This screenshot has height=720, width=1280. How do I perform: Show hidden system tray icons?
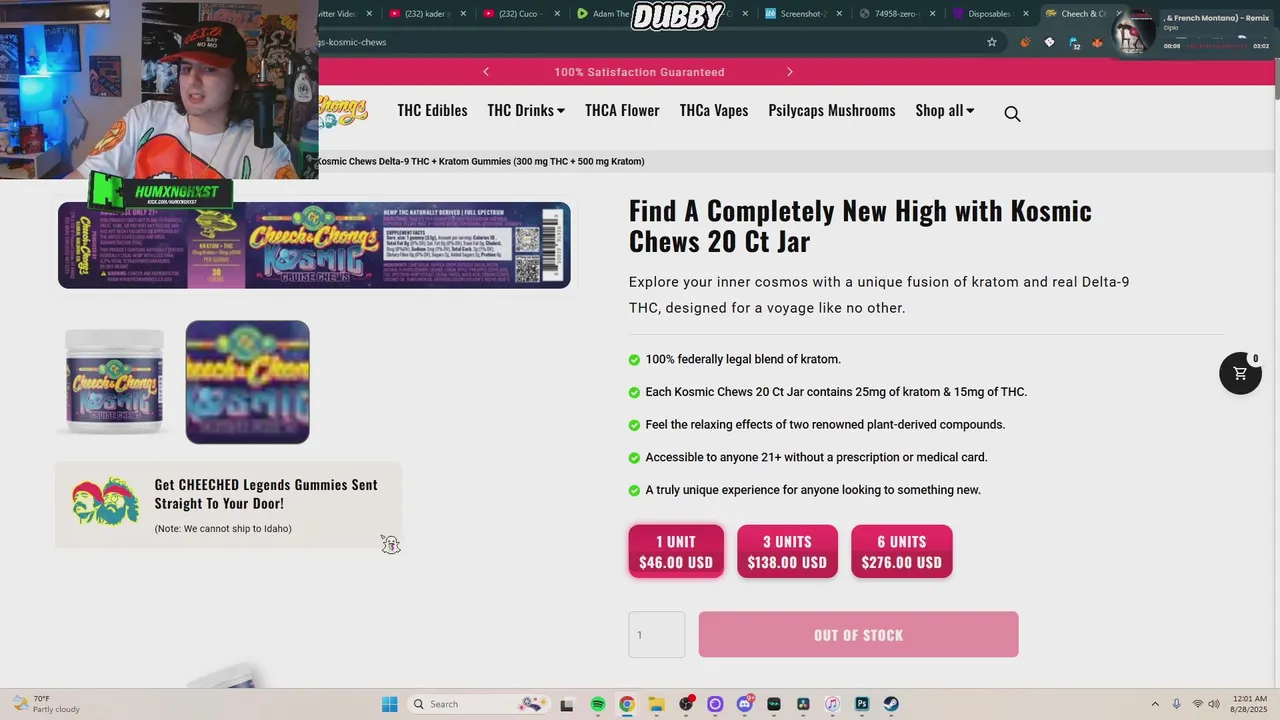point(1155,704)
